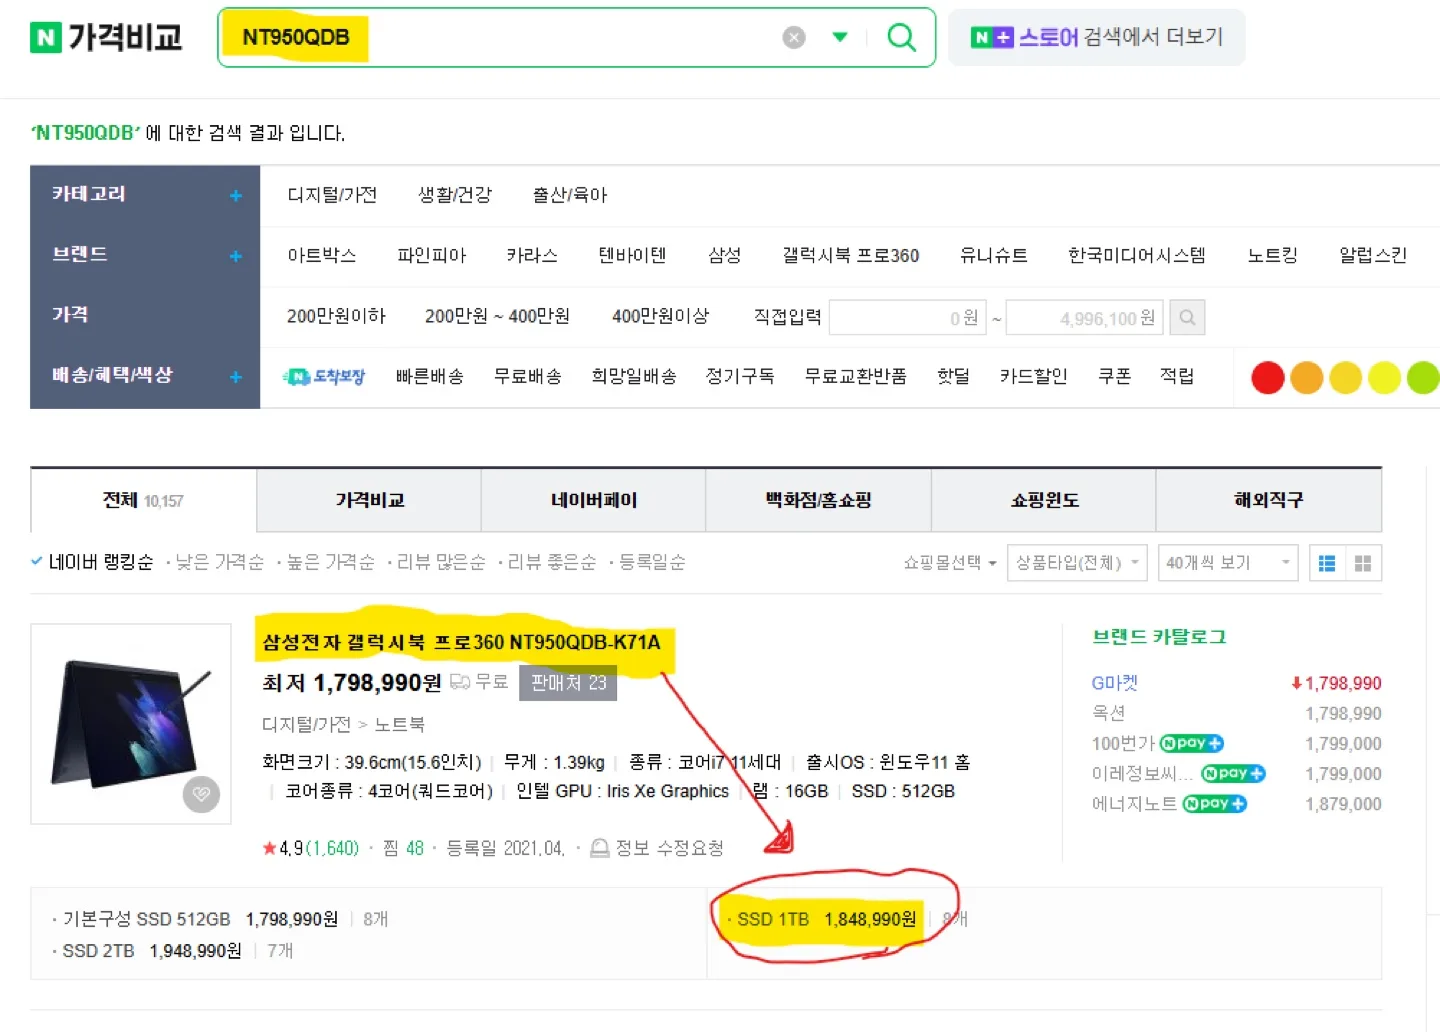
Task: Clear the search box with the X icon
Action: point(794,38)
